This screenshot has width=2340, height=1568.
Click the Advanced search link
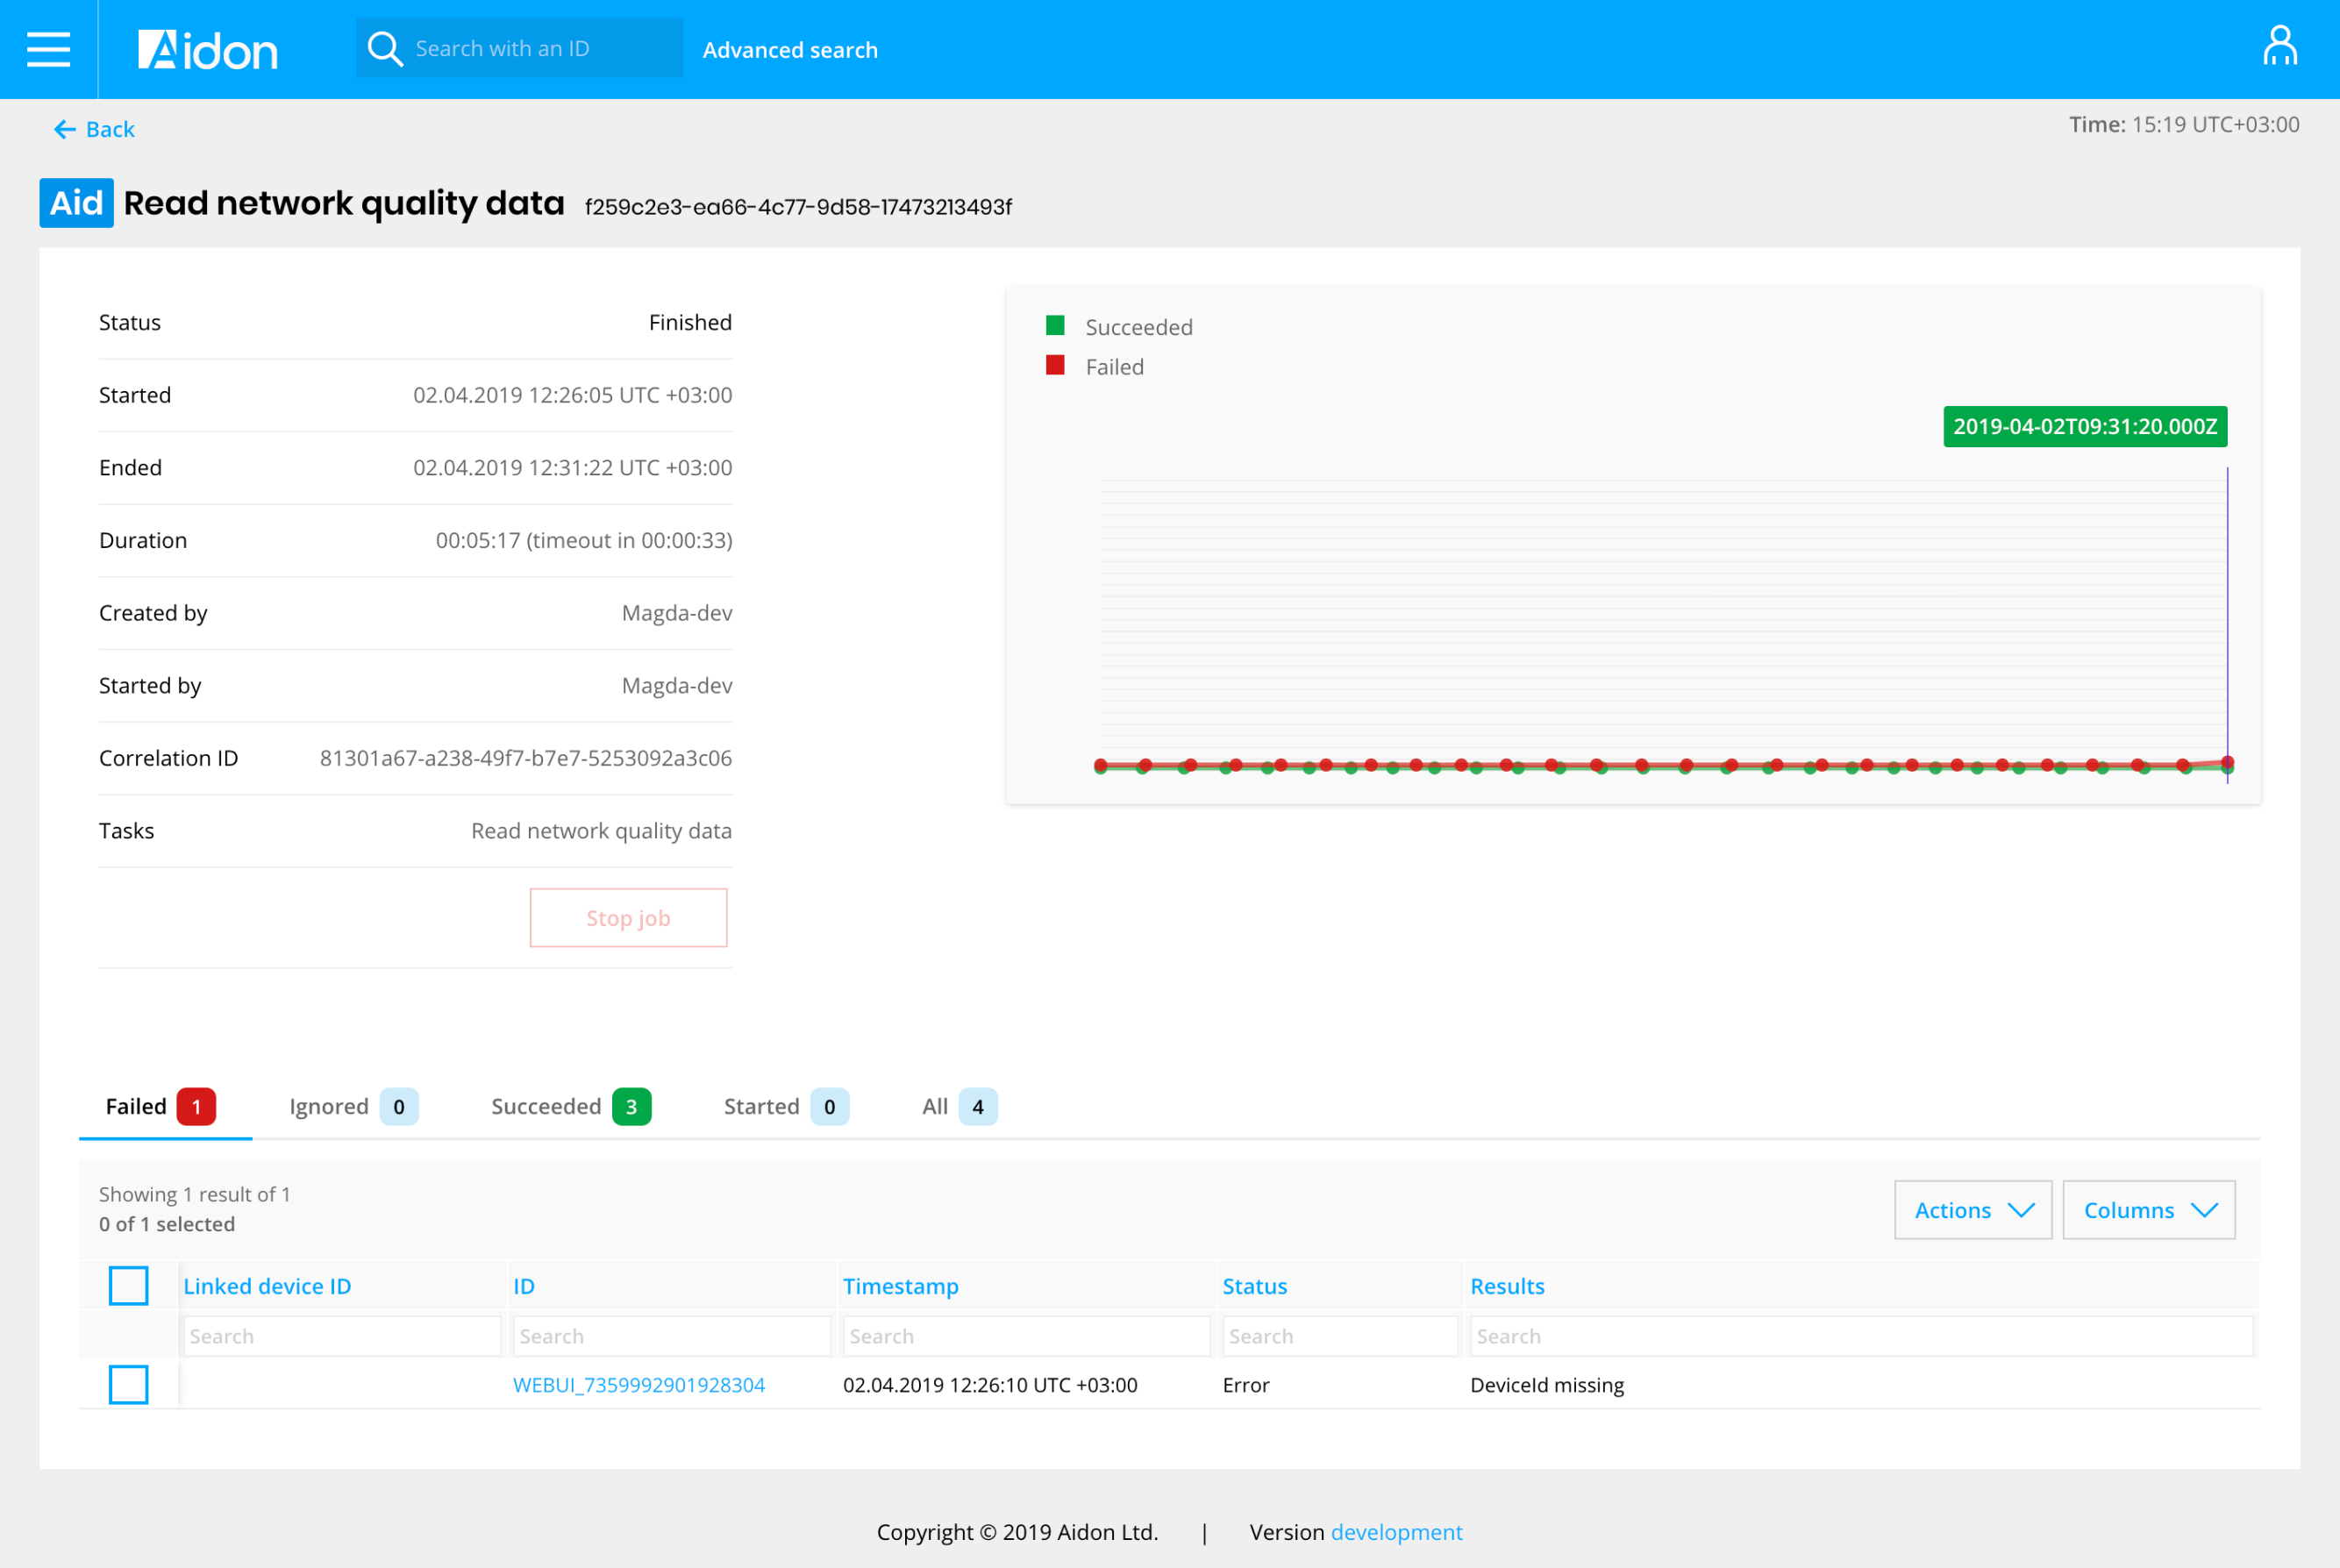[x=790, y=50]
